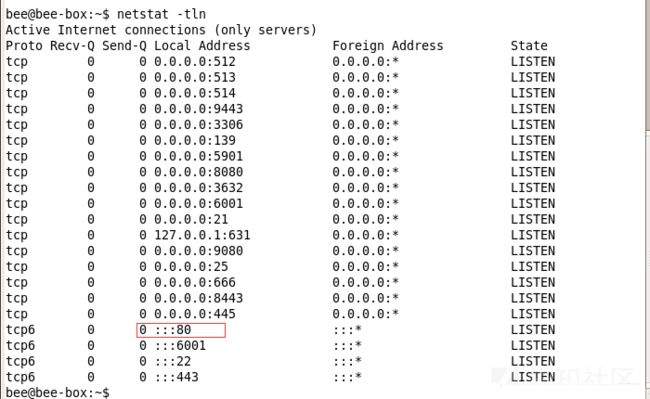
Task: Click the terminal vertical scrollbar
Action: tap(647, 199)
